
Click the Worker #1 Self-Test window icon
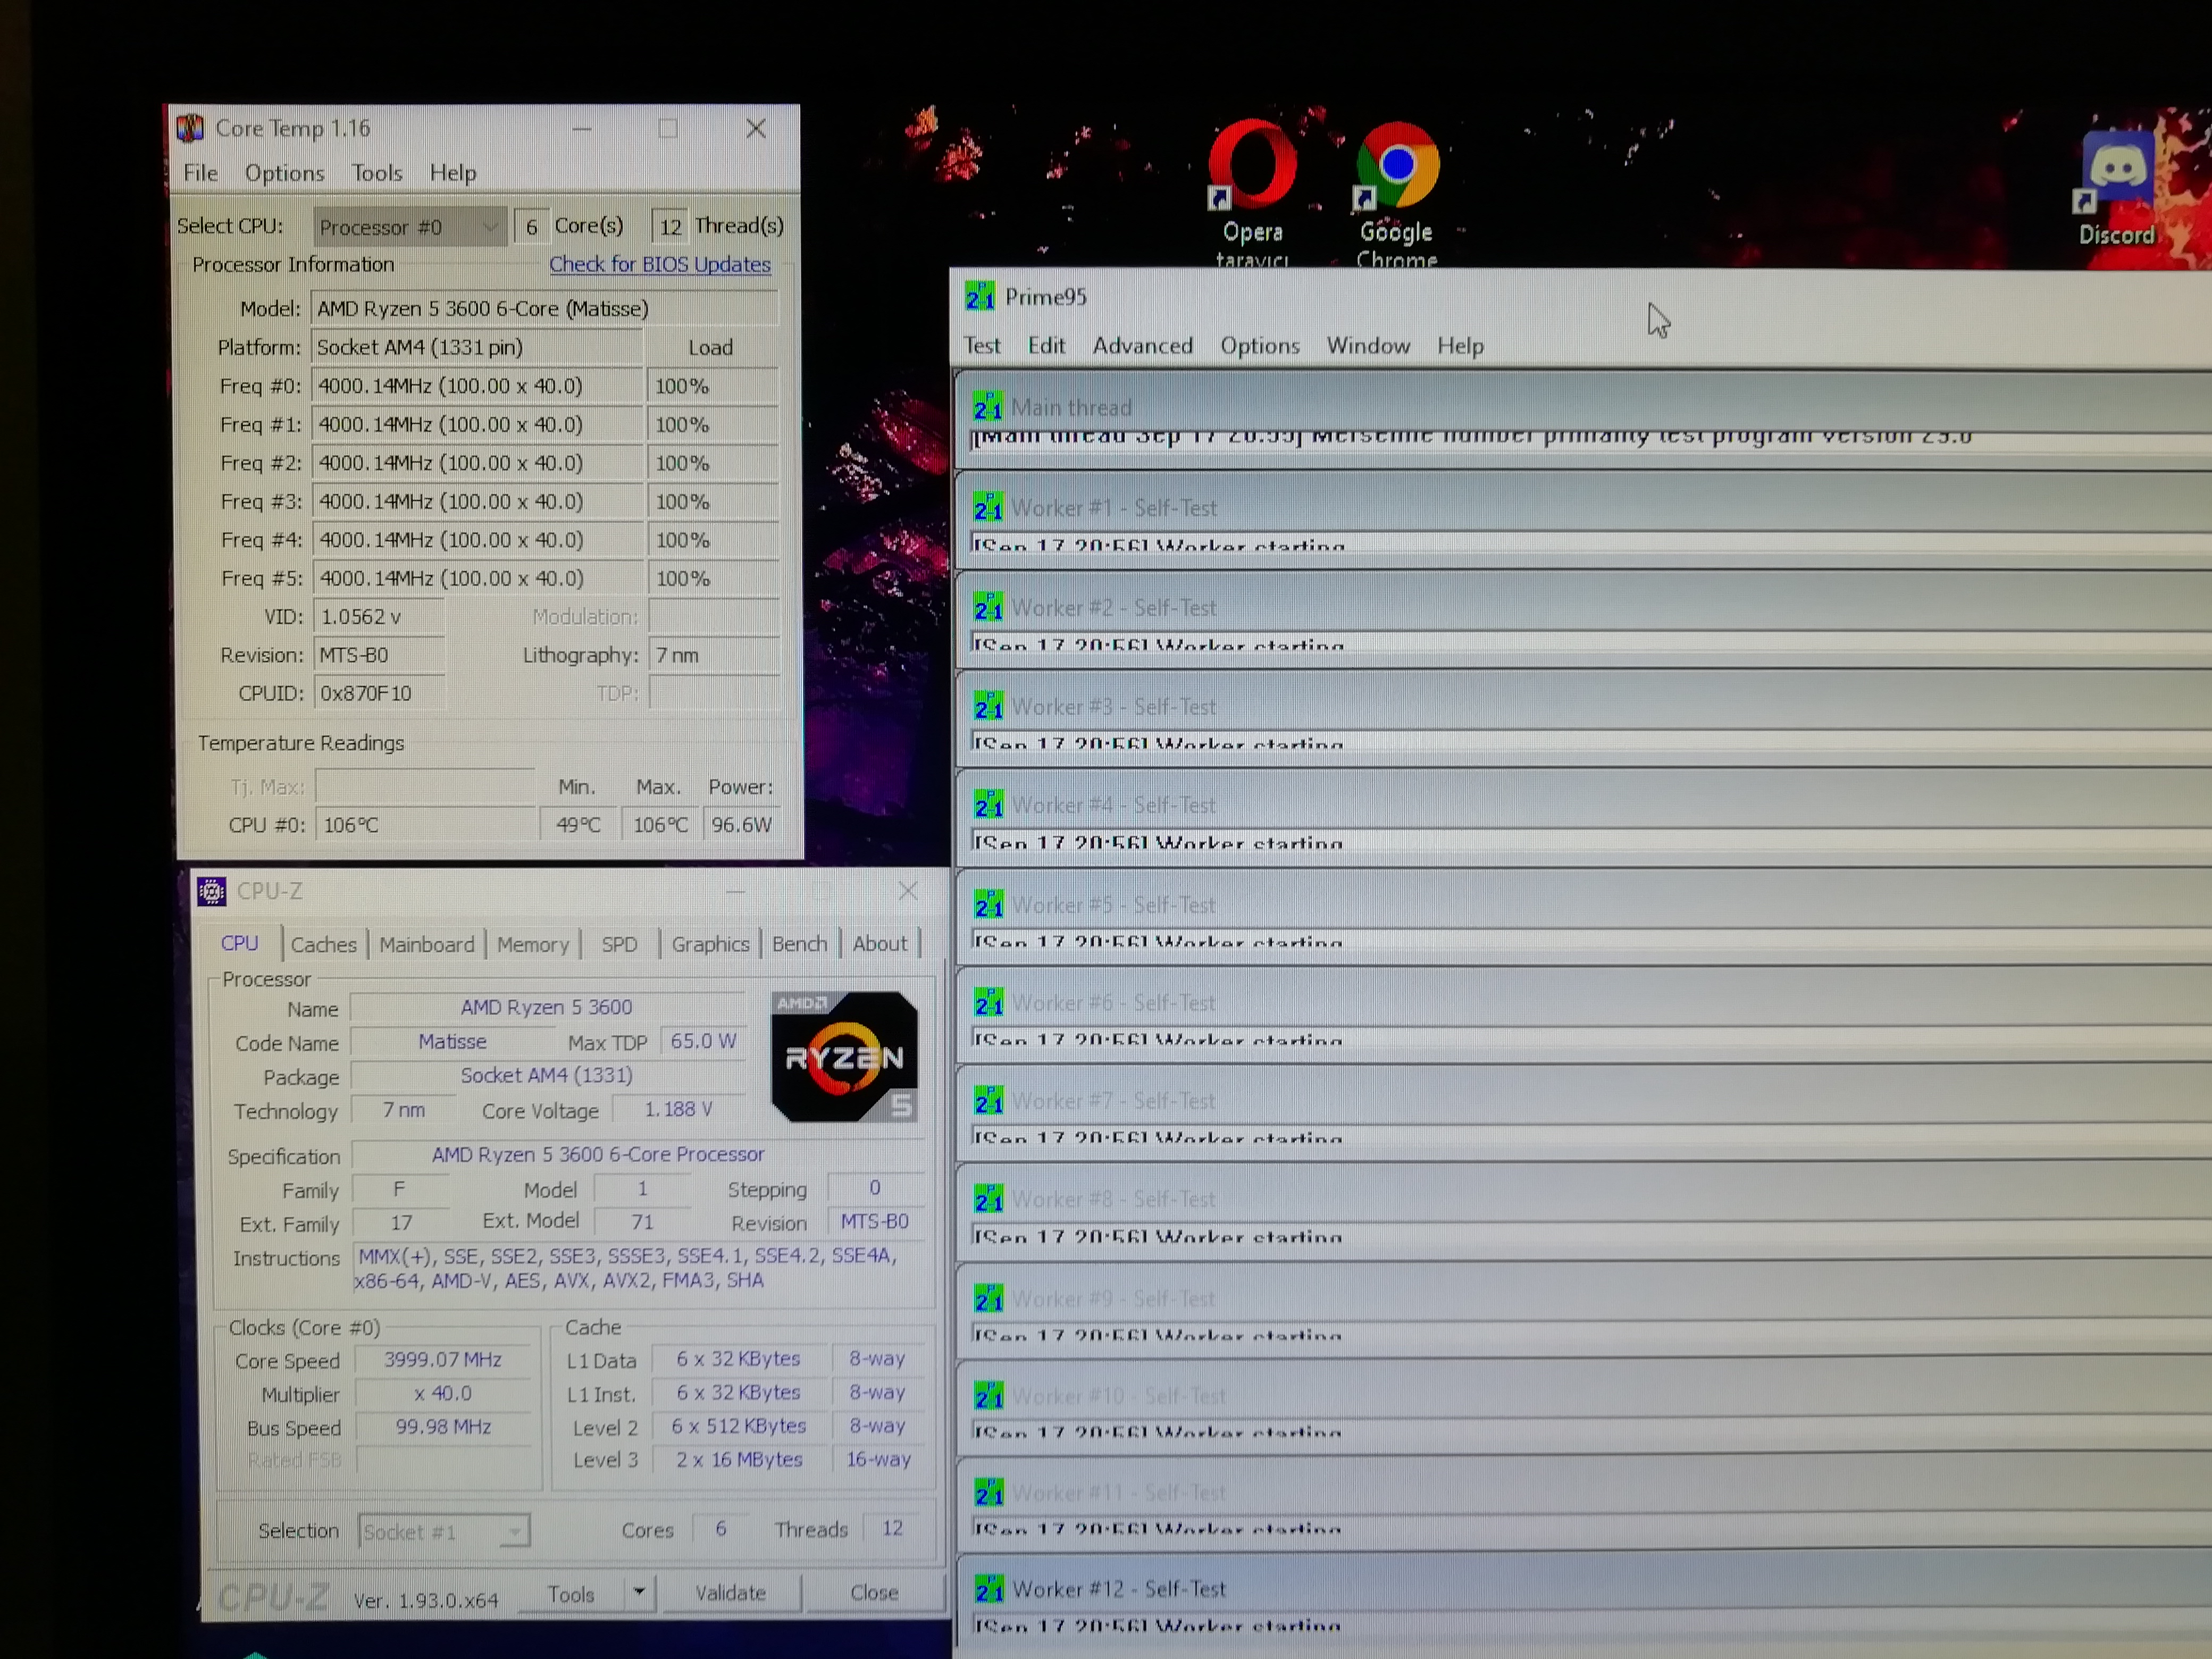click(x=988, y=508)
